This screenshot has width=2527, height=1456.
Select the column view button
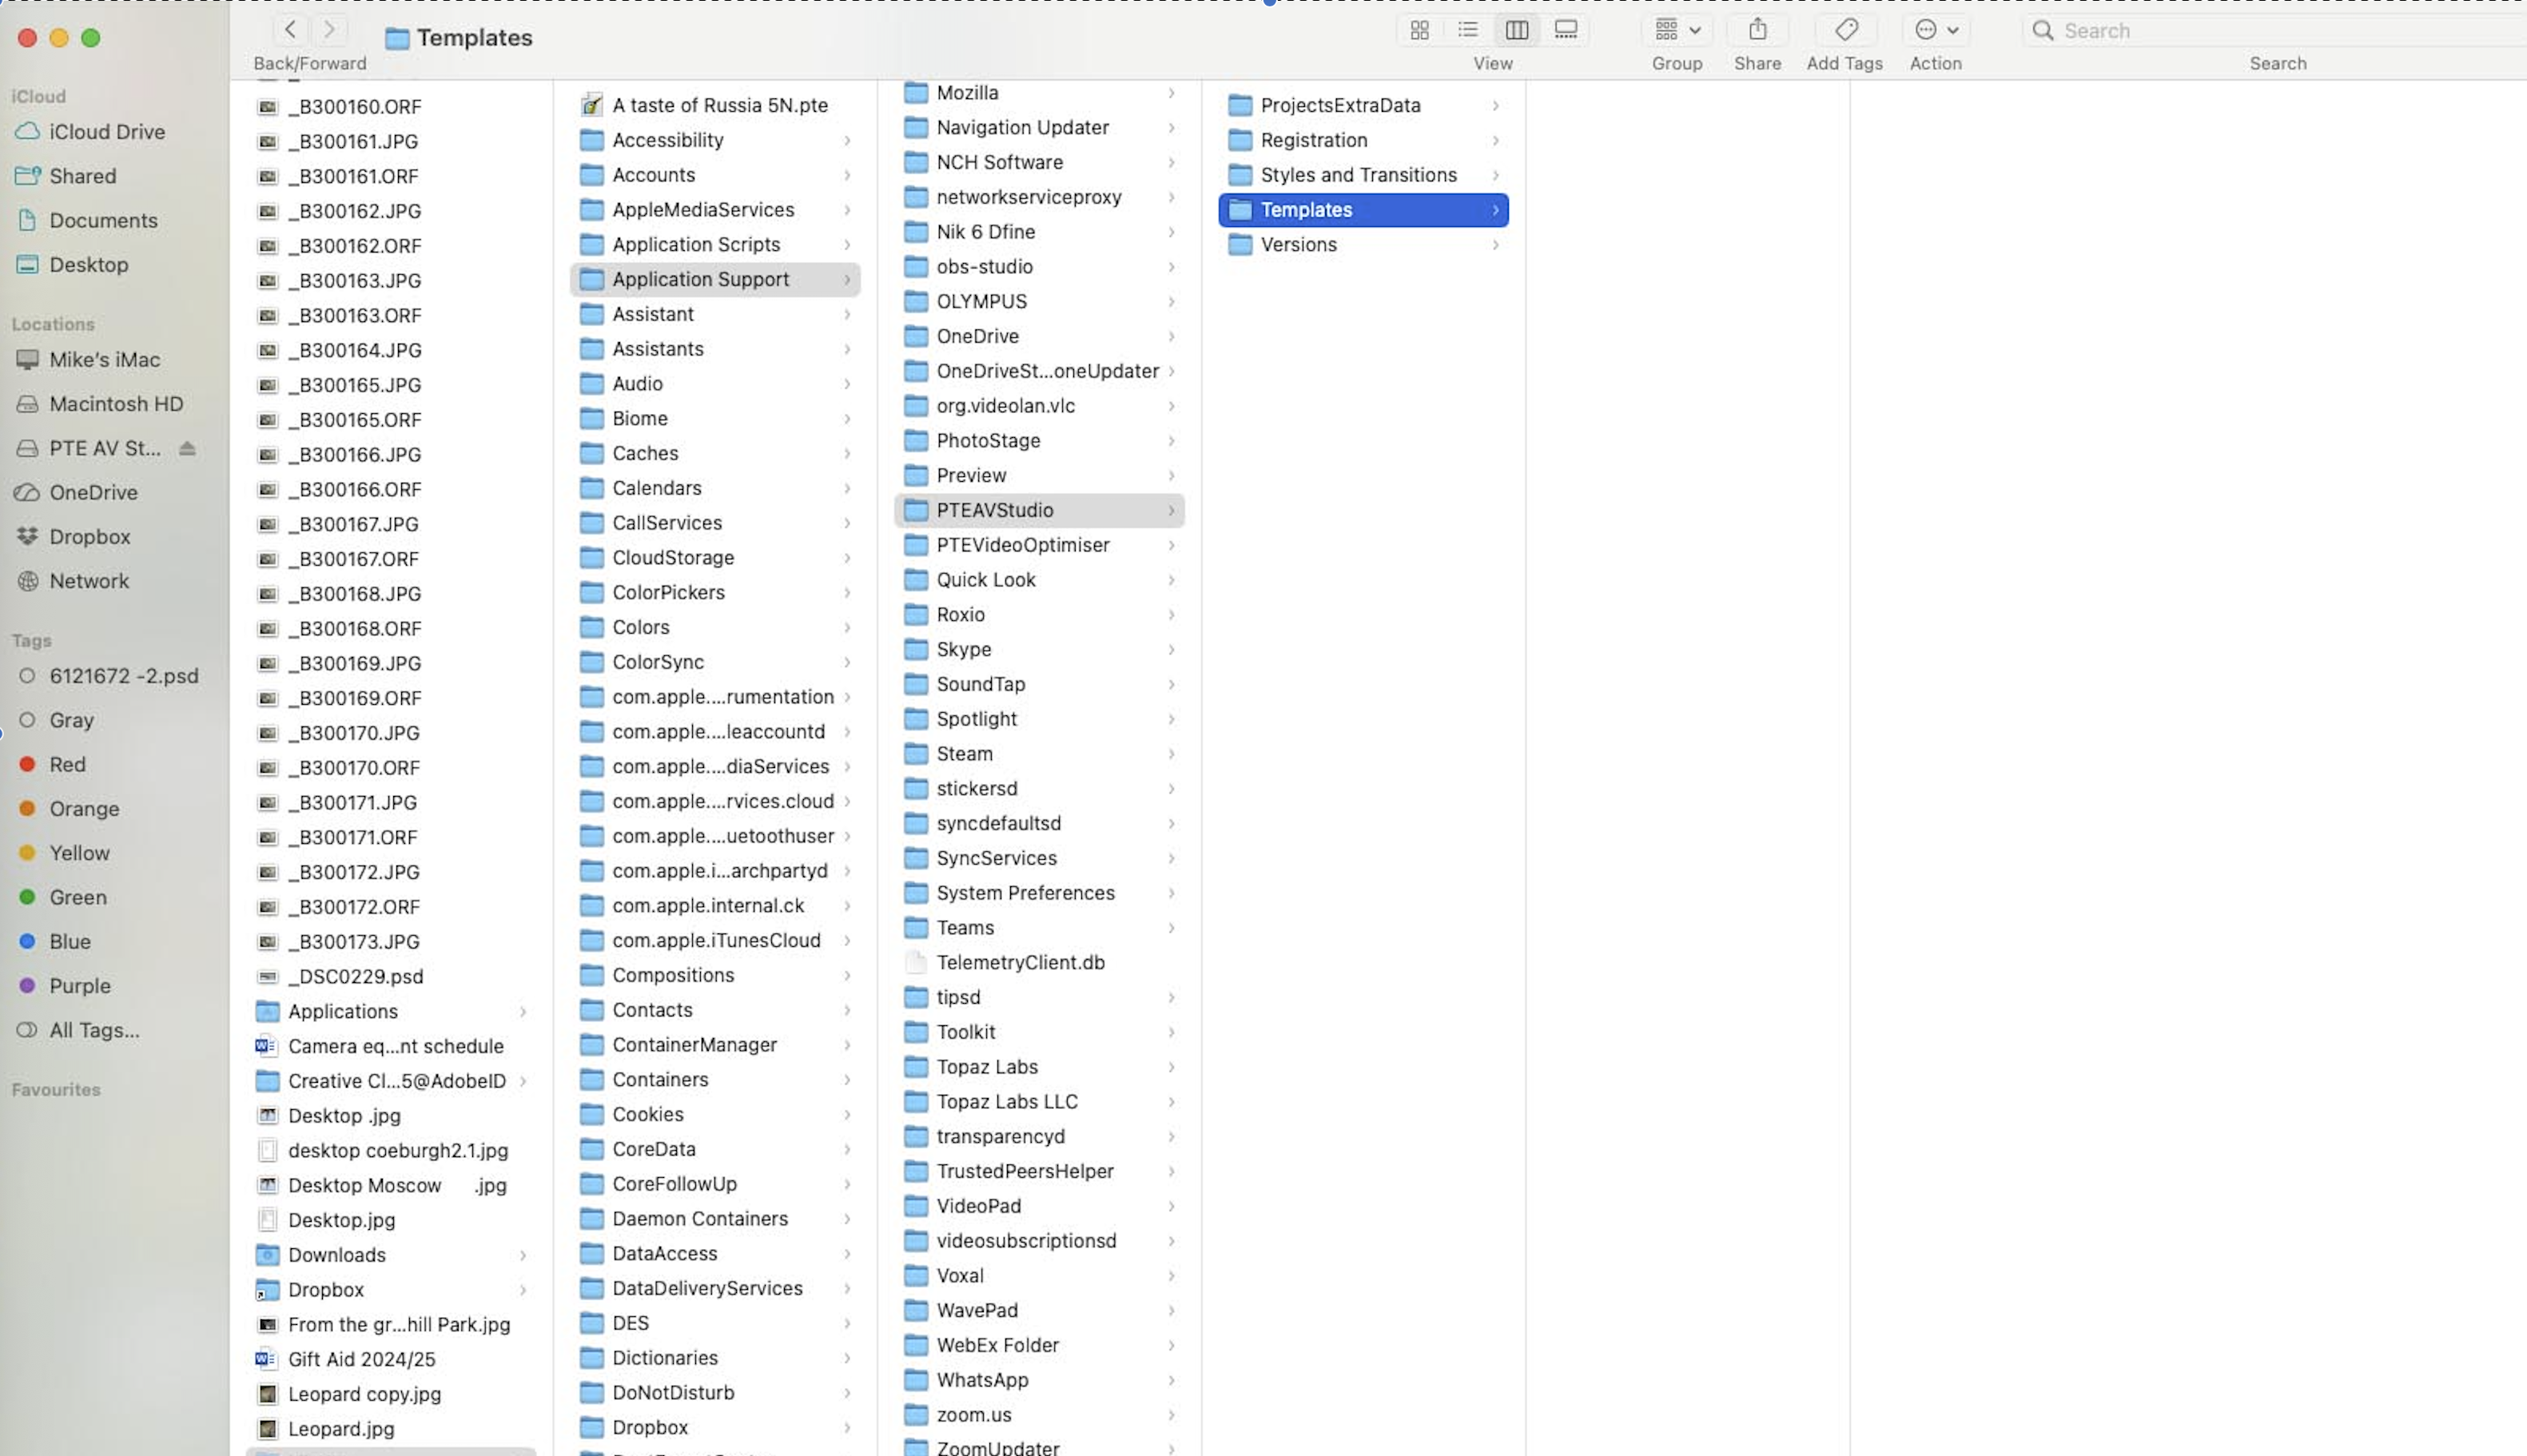click(1516, 30)
